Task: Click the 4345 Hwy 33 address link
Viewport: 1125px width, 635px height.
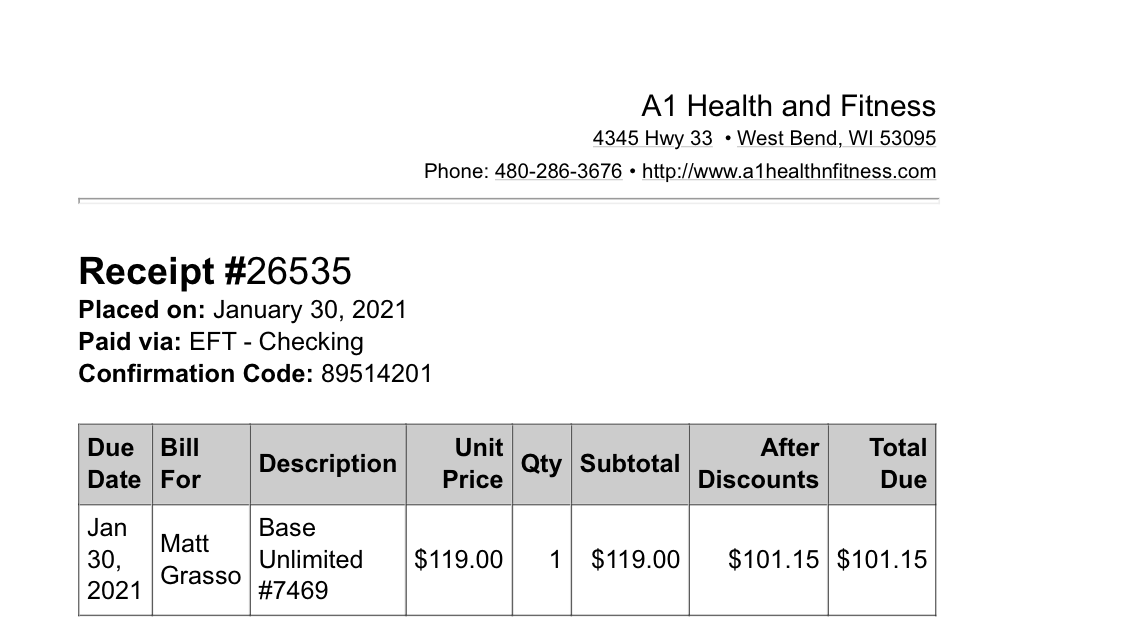Action: [652, 138]
